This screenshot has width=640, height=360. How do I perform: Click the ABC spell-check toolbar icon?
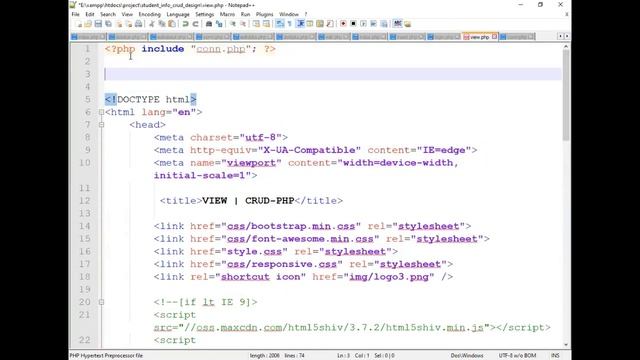397,24
